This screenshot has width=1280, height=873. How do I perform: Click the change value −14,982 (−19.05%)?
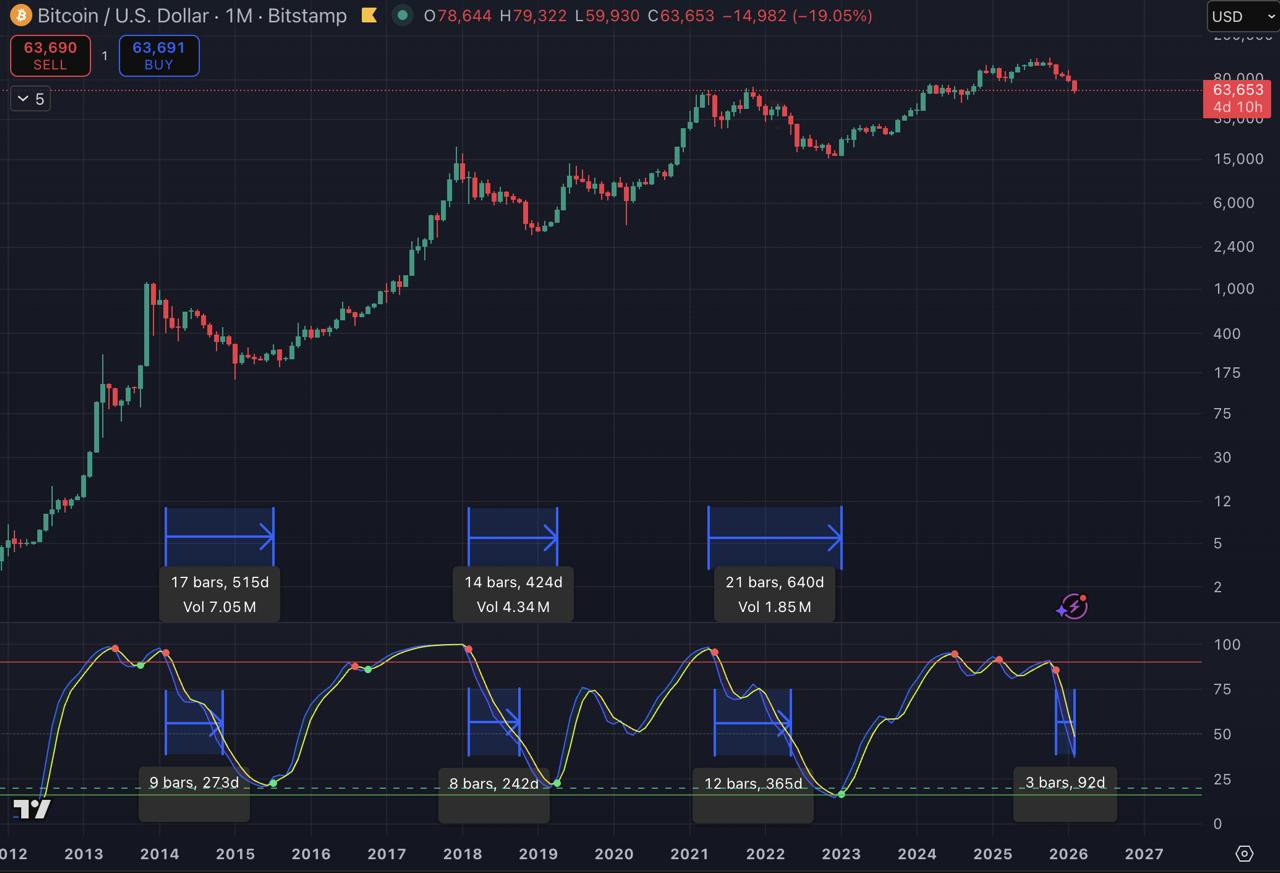[797, 16]
